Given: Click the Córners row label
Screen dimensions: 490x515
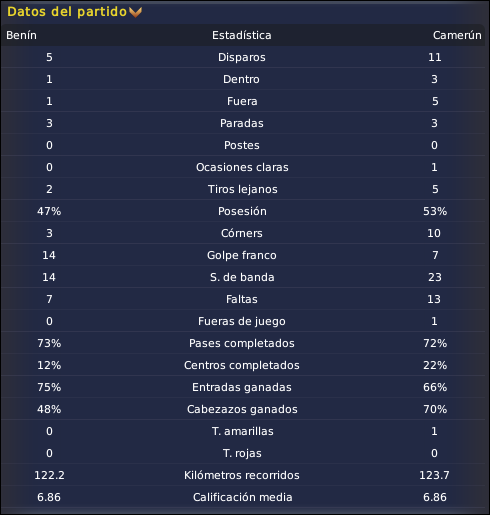Looking at the screenshot, I should [242, 233].
